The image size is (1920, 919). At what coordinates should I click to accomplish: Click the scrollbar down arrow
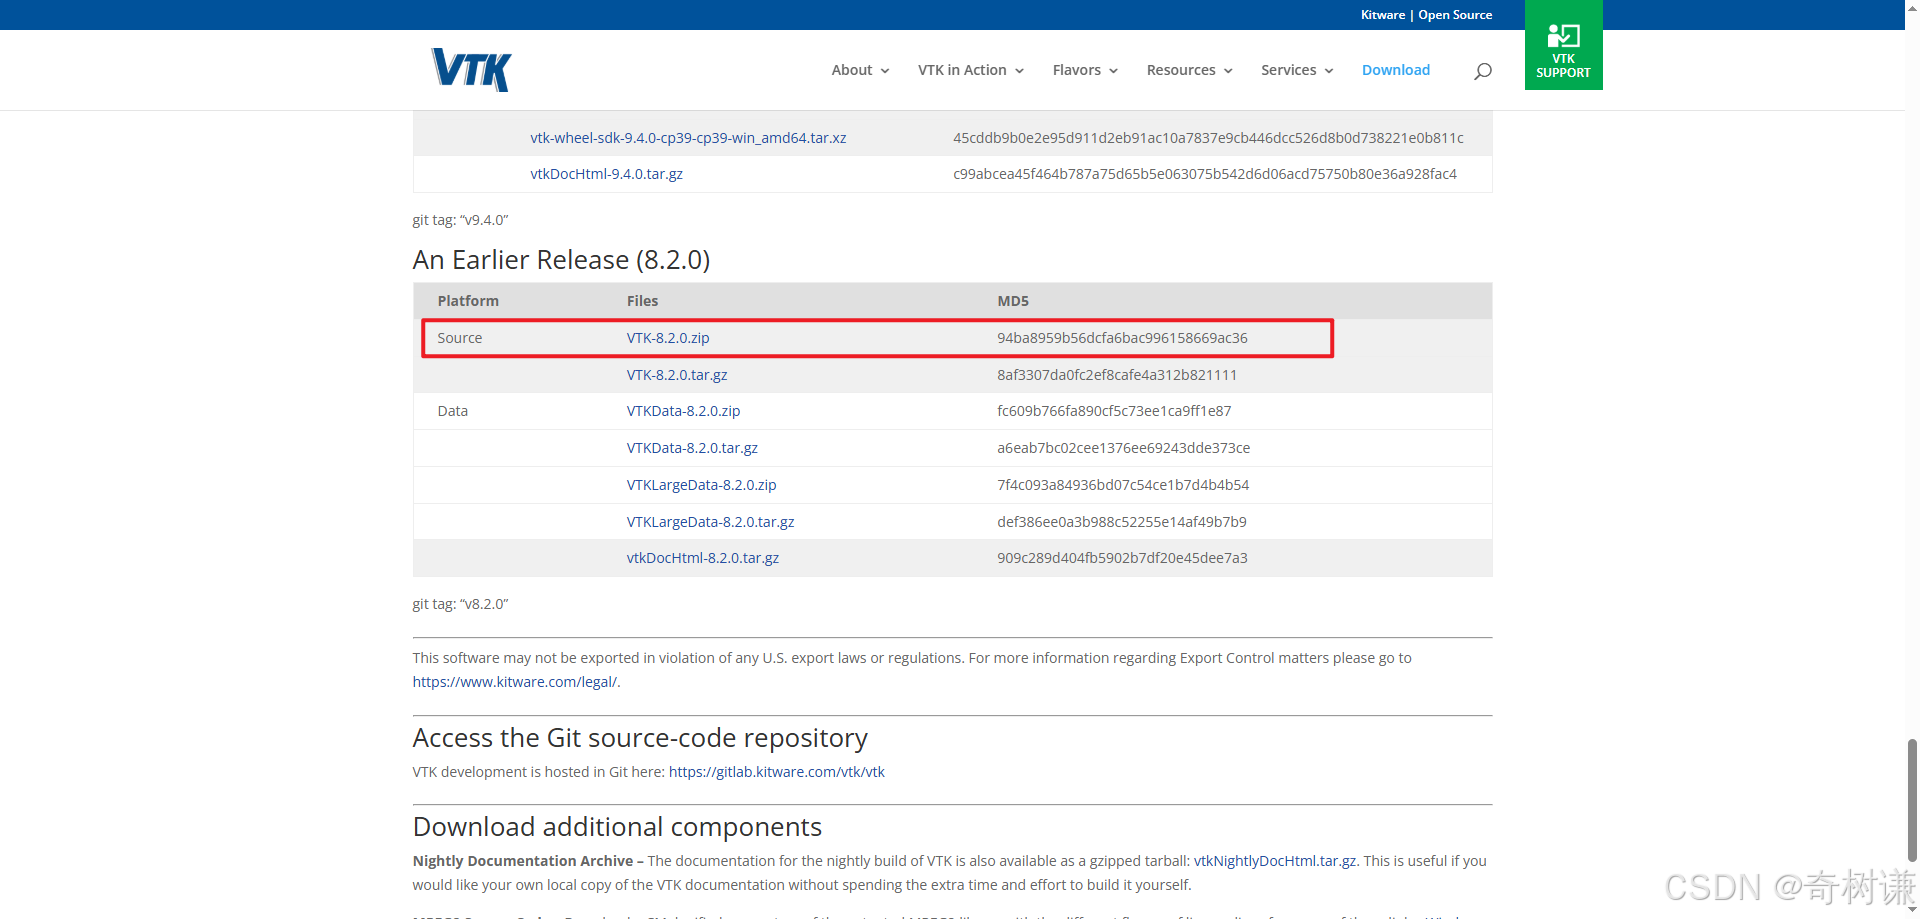coord(1912,910)
